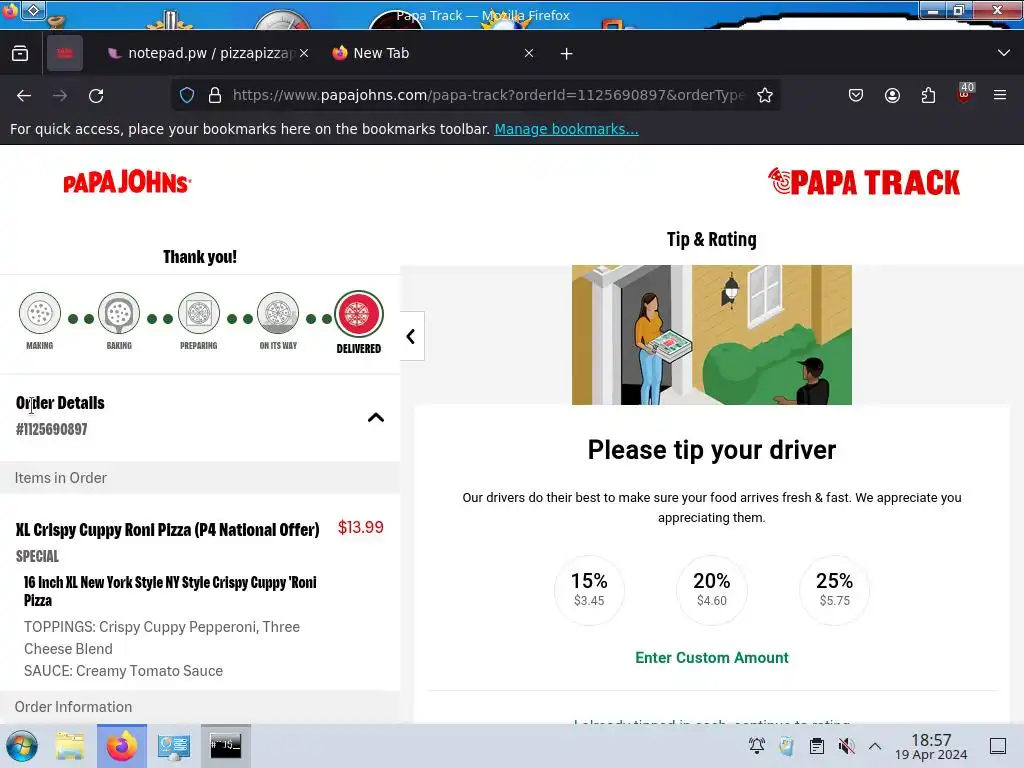Click the uBlock extension icon with badge 40
This screenshot has width=1024, height=768.
(965, 93)
